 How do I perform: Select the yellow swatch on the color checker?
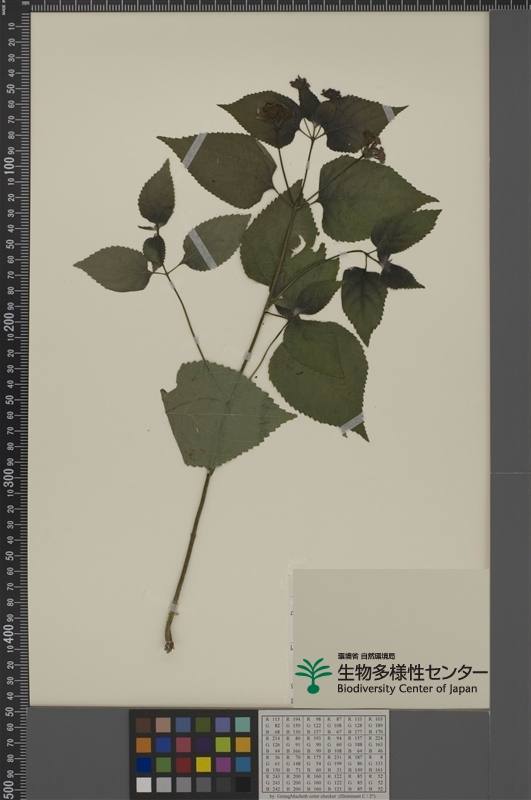(203, 764)
